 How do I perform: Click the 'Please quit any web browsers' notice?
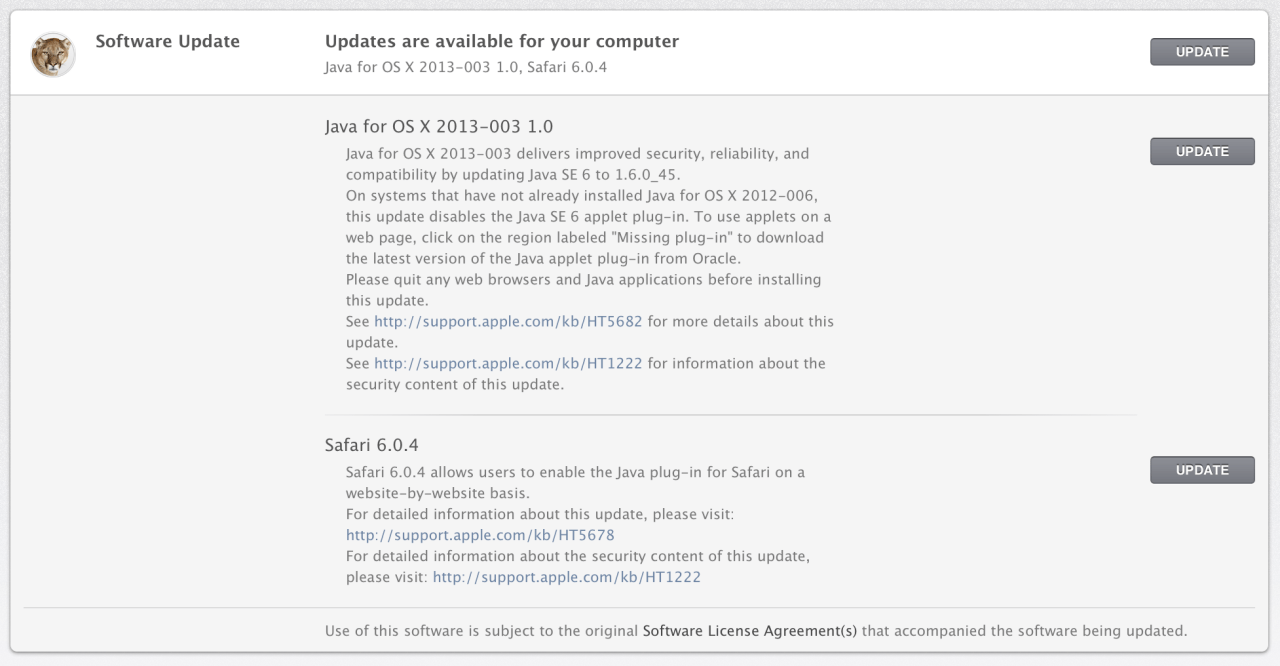click(583, 280)
